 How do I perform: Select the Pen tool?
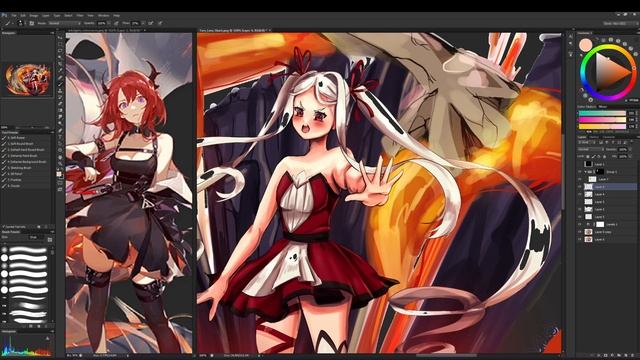pyautogui.click(x=60, y=130)
